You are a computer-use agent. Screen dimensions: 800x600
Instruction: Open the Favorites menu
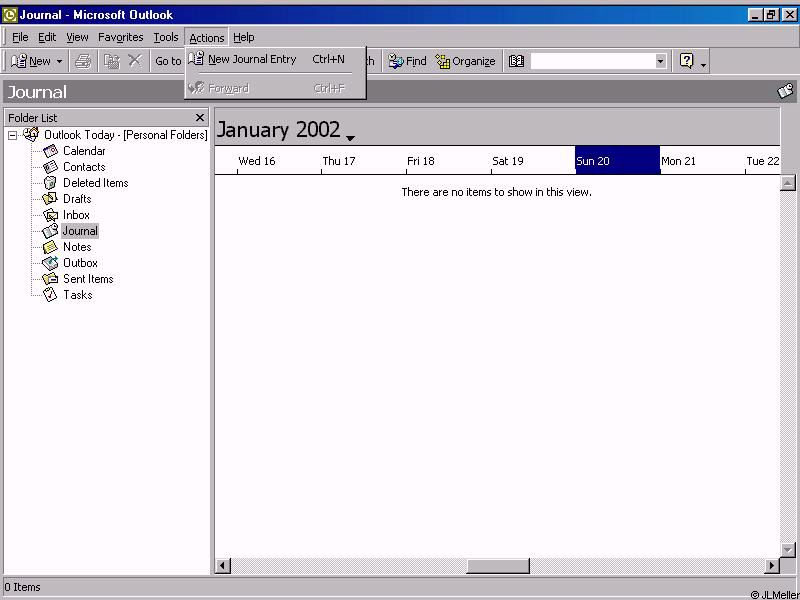click(x=120, y=37)
